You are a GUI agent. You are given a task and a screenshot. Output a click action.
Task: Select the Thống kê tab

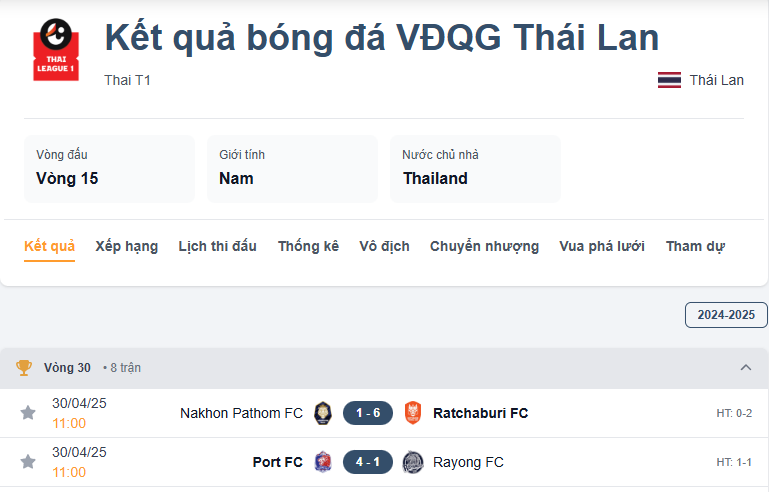tap(308, 246)
